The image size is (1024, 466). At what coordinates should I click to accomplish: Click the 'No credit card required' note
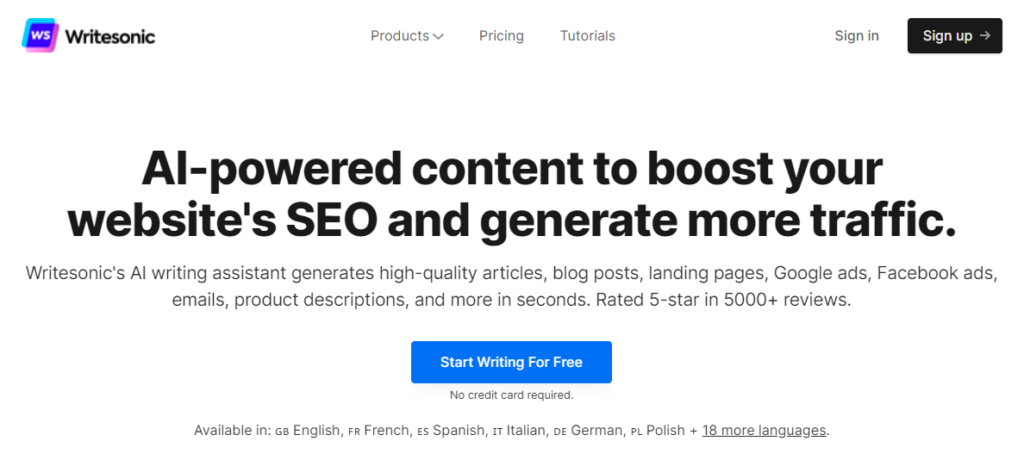pos(511,395)
